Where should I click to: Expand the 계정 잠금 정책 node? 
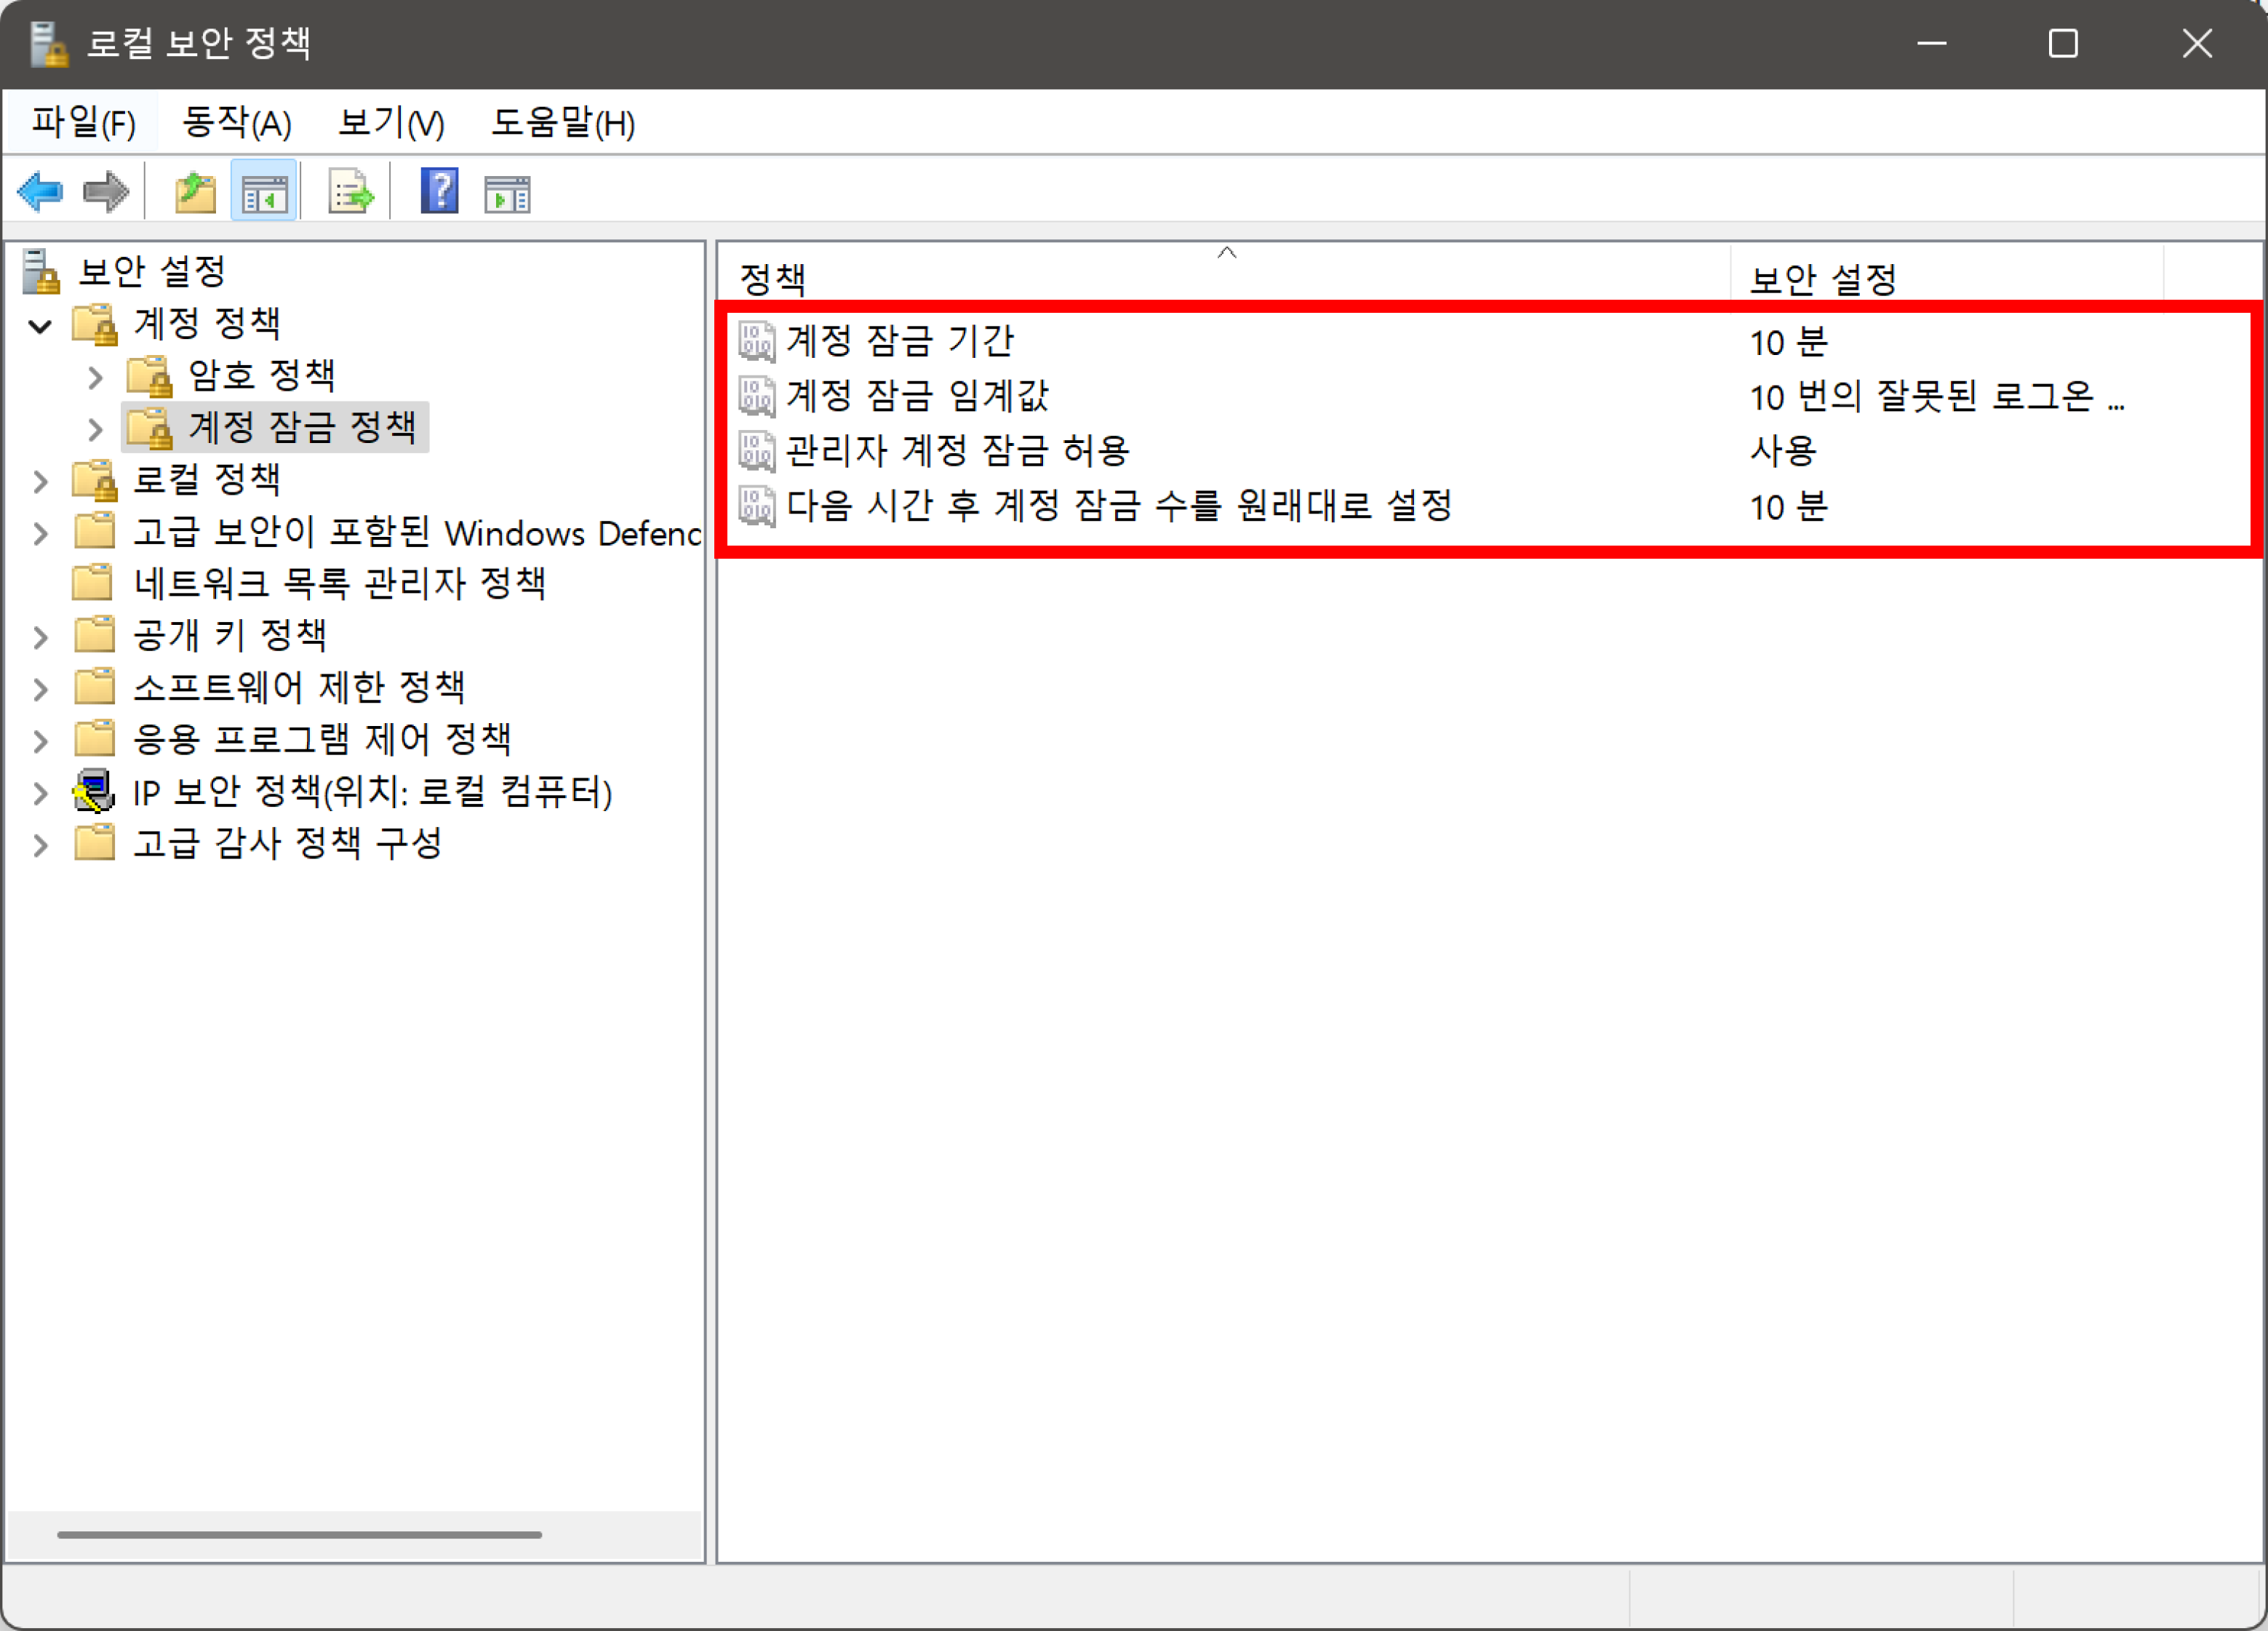click(95, 430)
